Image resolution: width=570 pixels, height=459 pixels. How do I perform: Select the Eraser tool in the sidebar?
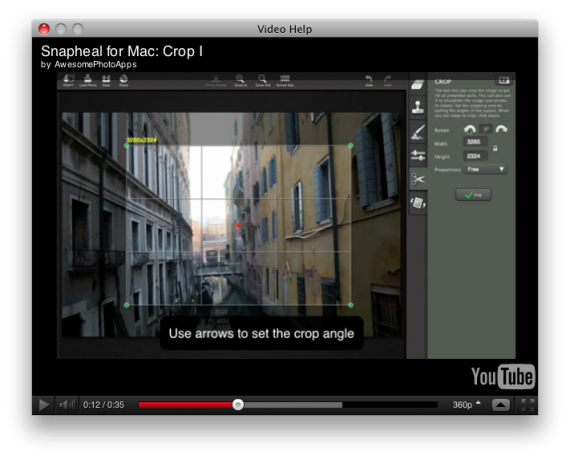point(418,85)
